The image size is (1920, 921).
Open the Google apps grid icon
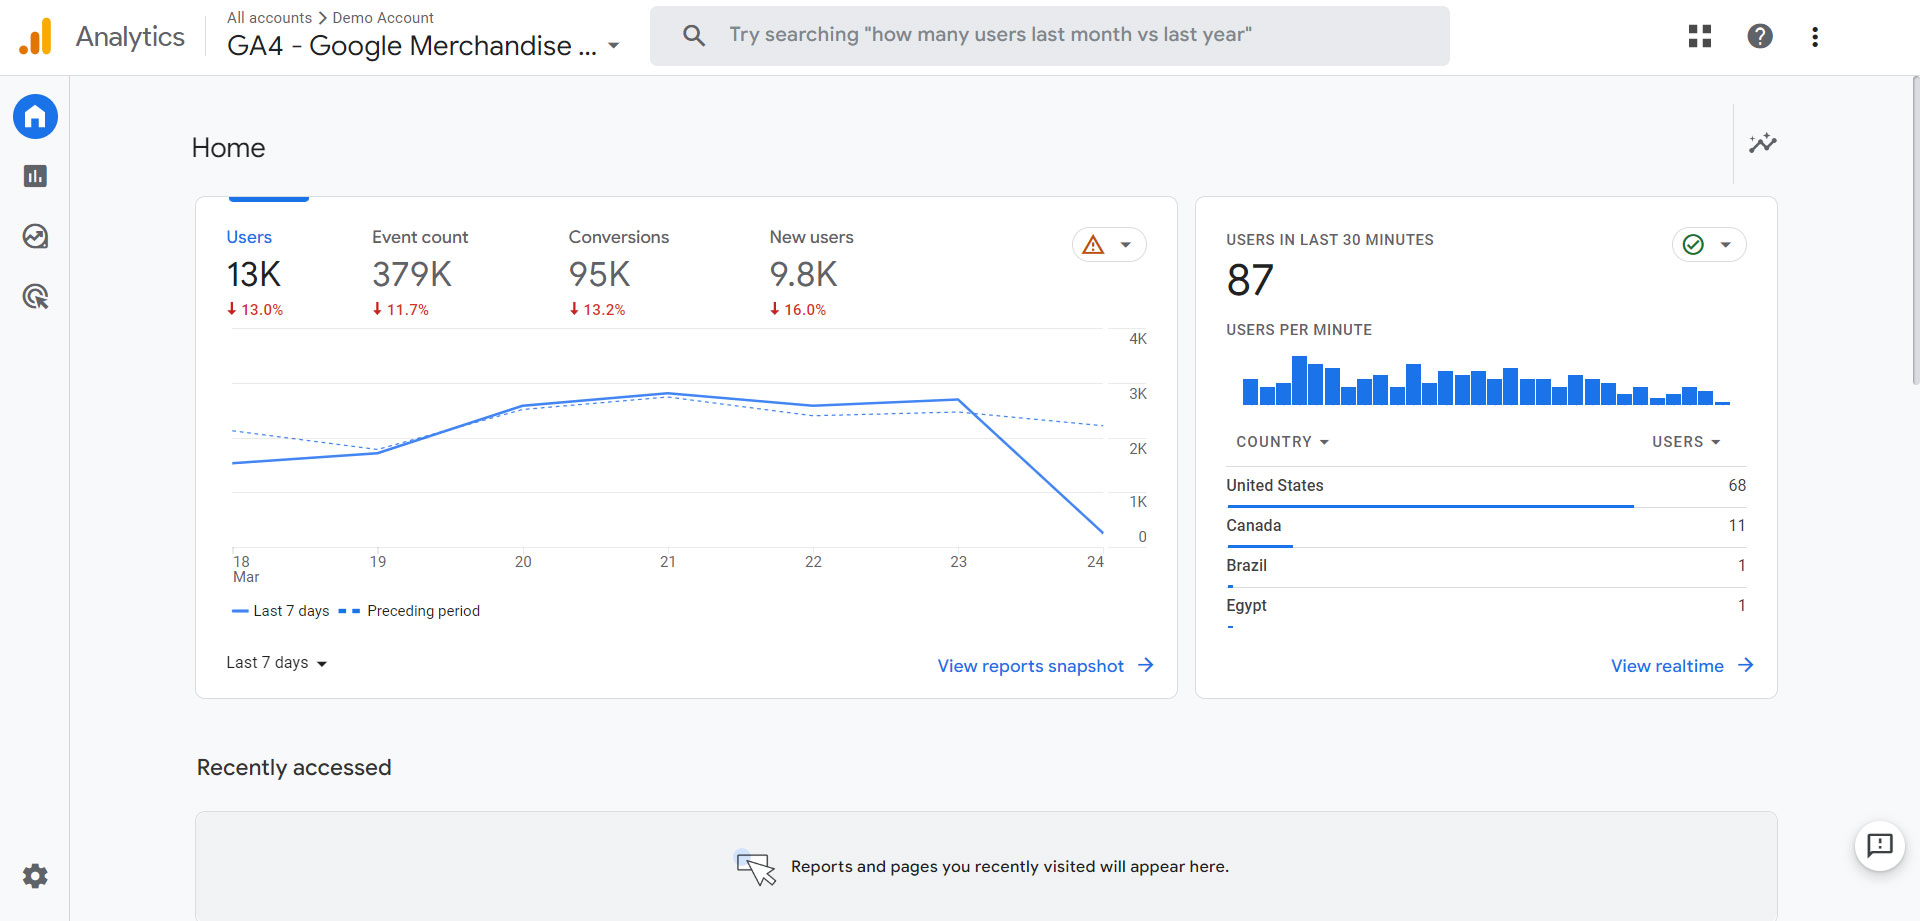(x=1700, y=37)
